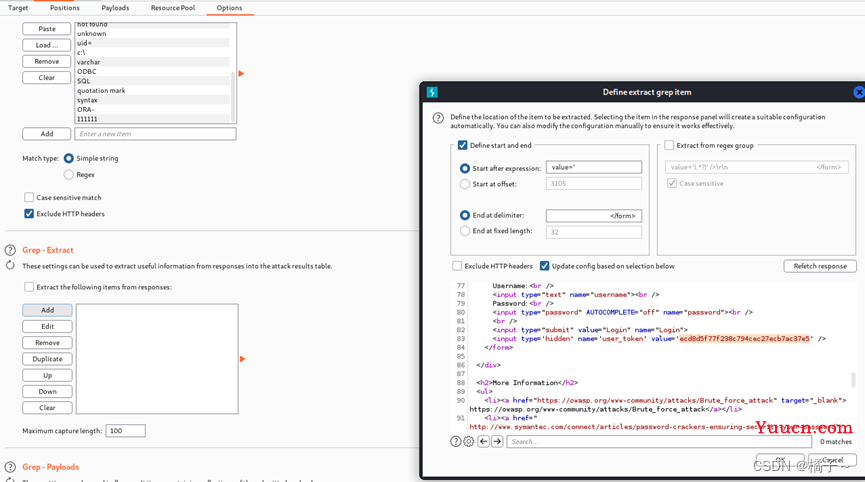Click Paste button in grep match

47,29
